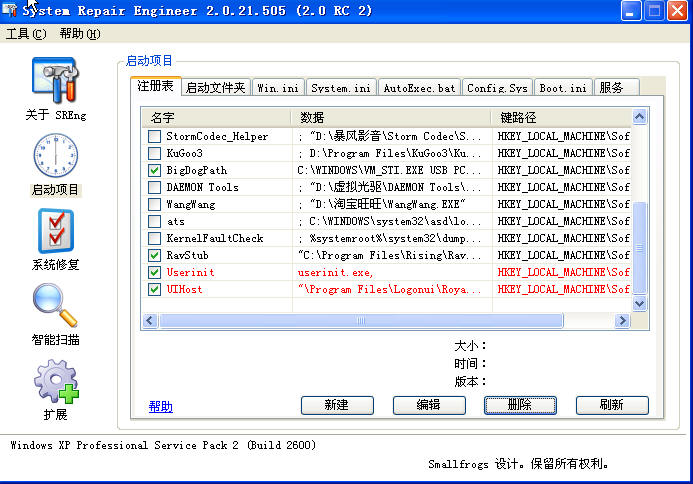Switch to the 注册表 tab

point(156,86)
